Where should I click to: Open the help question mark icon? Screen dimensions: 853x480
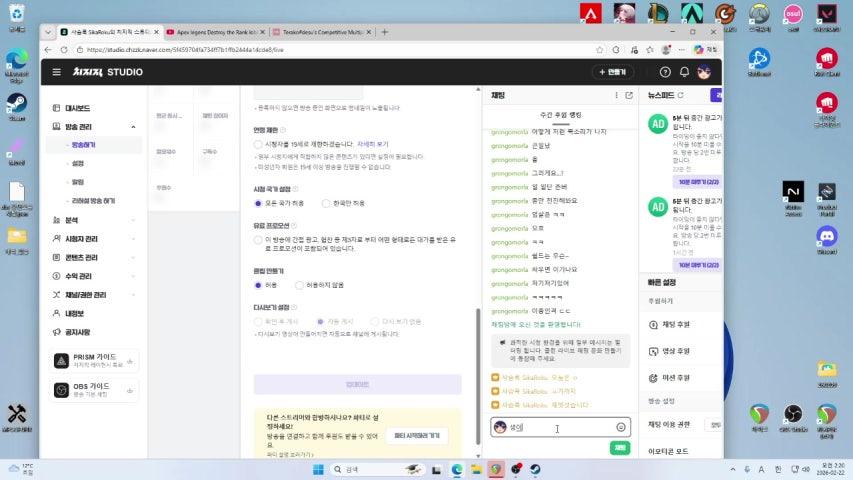coord(665,72)
